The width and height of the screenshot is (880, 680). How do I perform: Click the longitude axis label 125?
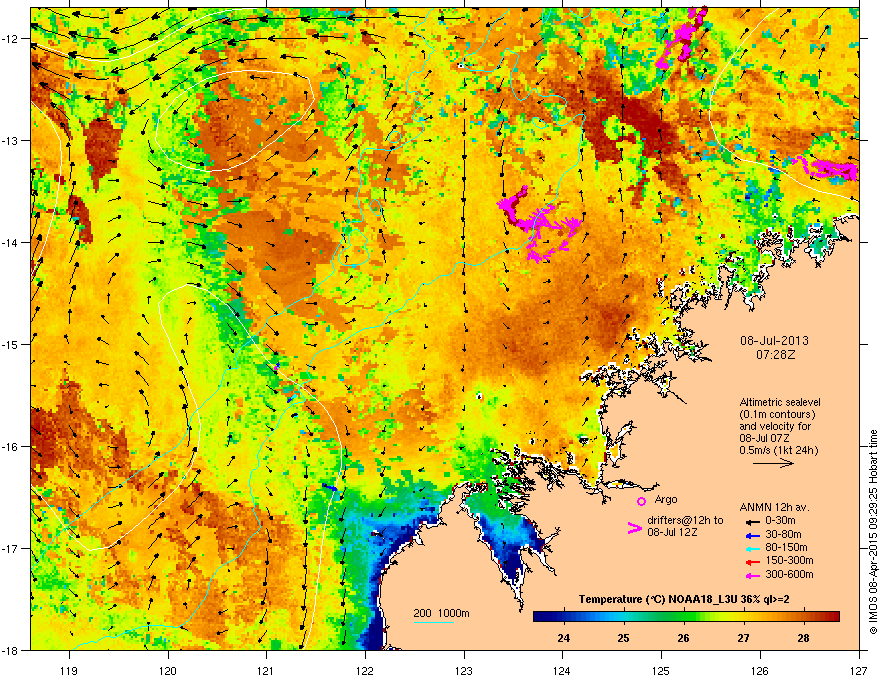tap(661, 670)
